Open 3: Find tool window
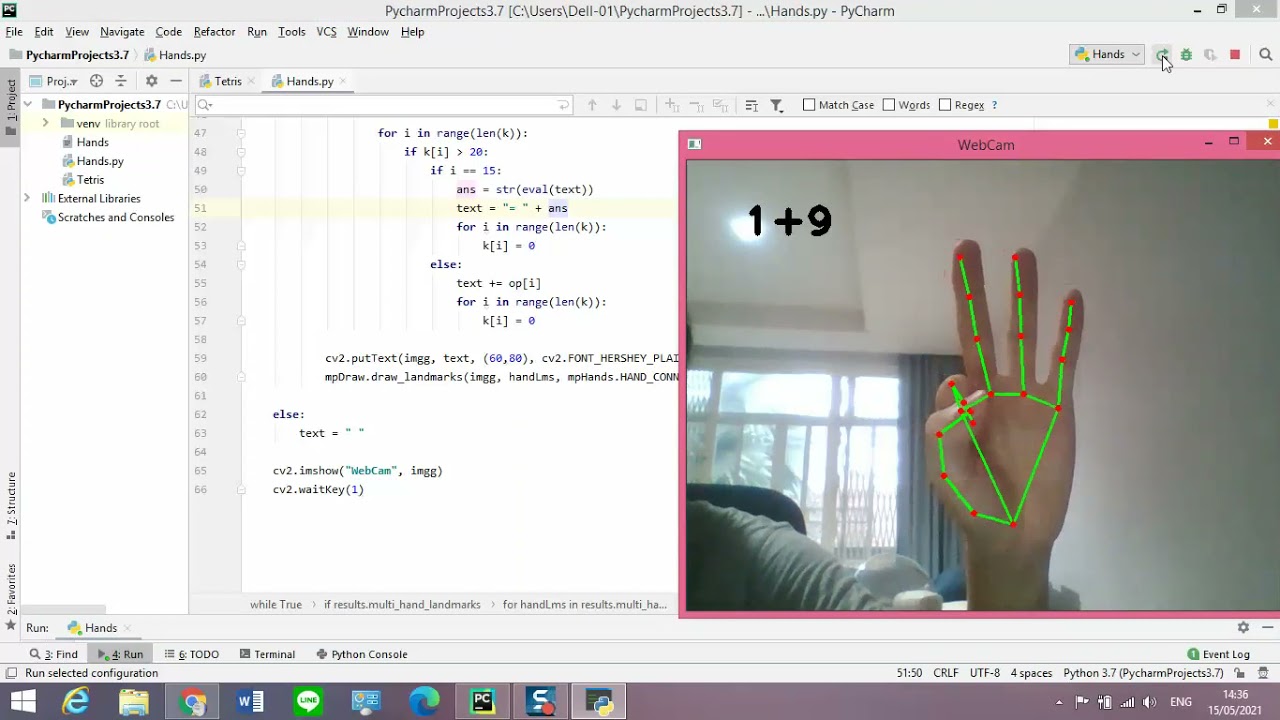The image size is (1280, 720). (x=54, y=654)
